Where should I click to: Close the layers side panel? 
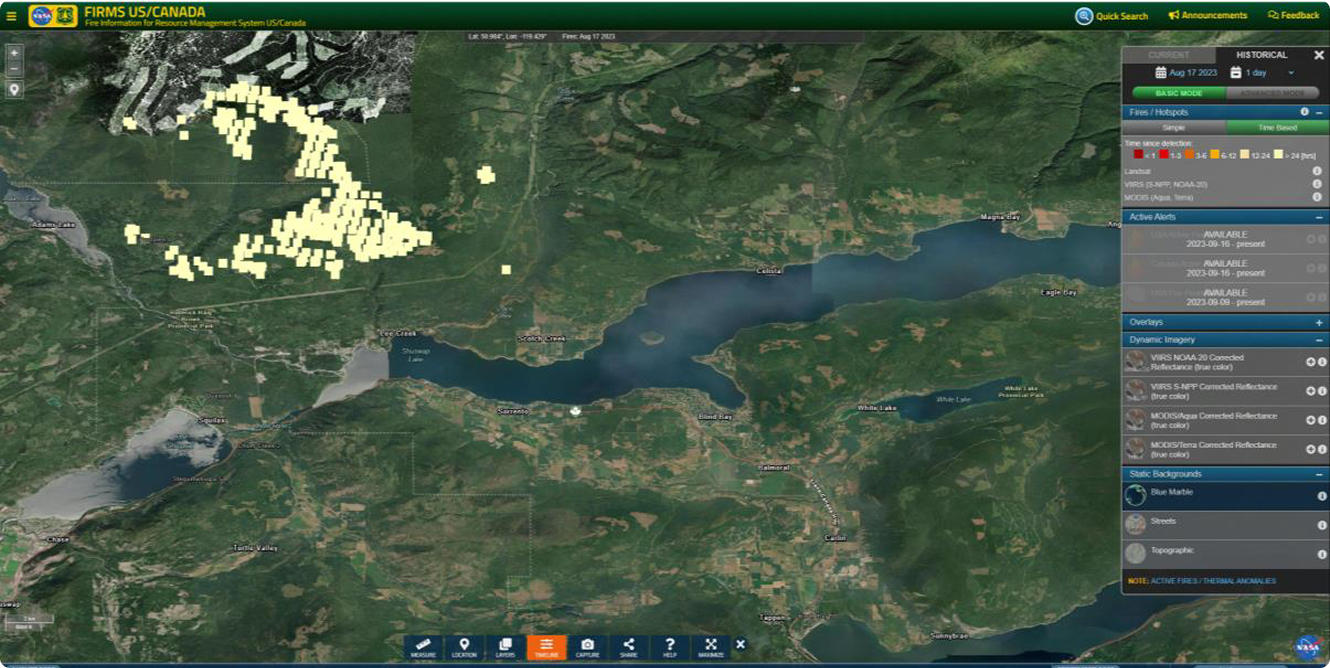tap(1318, 55)
